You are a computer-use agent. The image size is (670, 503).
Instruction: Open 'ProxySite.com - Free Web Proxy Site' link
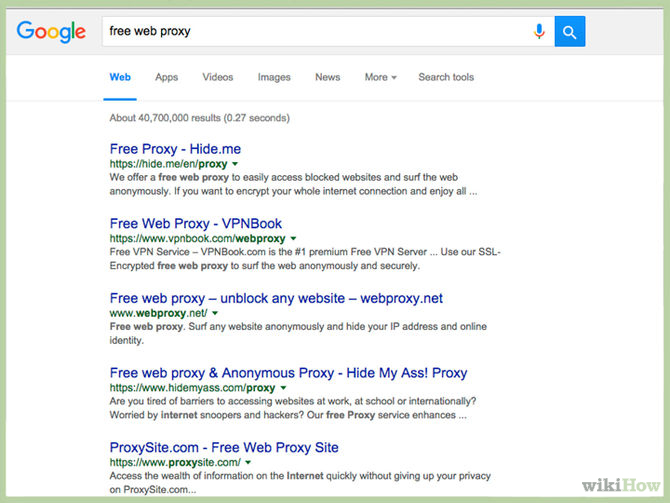click(224, 447)
